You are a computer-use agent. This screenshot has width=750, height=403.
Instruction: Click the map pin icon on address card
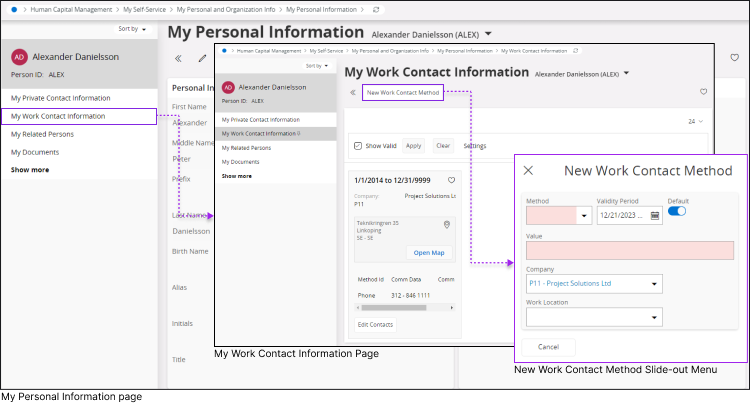tap(447, 224)
